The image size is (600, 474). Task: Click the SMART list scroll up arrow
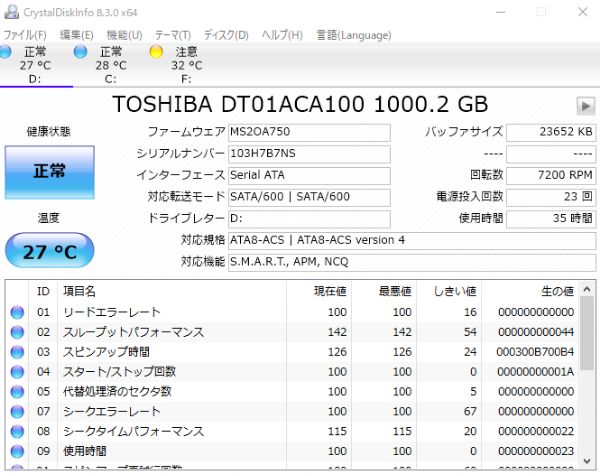587,290
